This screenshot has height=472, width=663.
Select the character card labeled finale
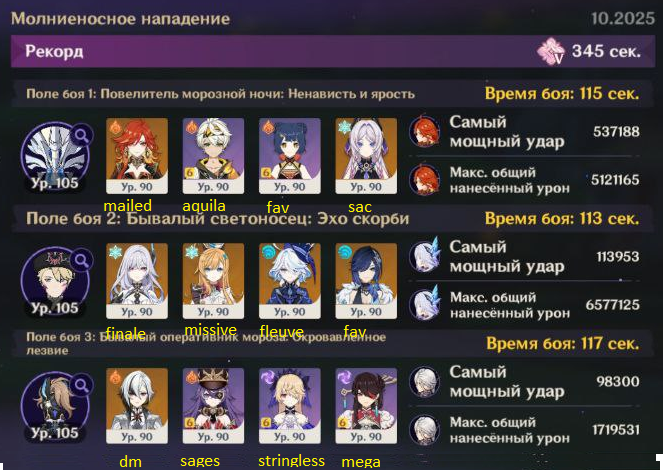137,281
